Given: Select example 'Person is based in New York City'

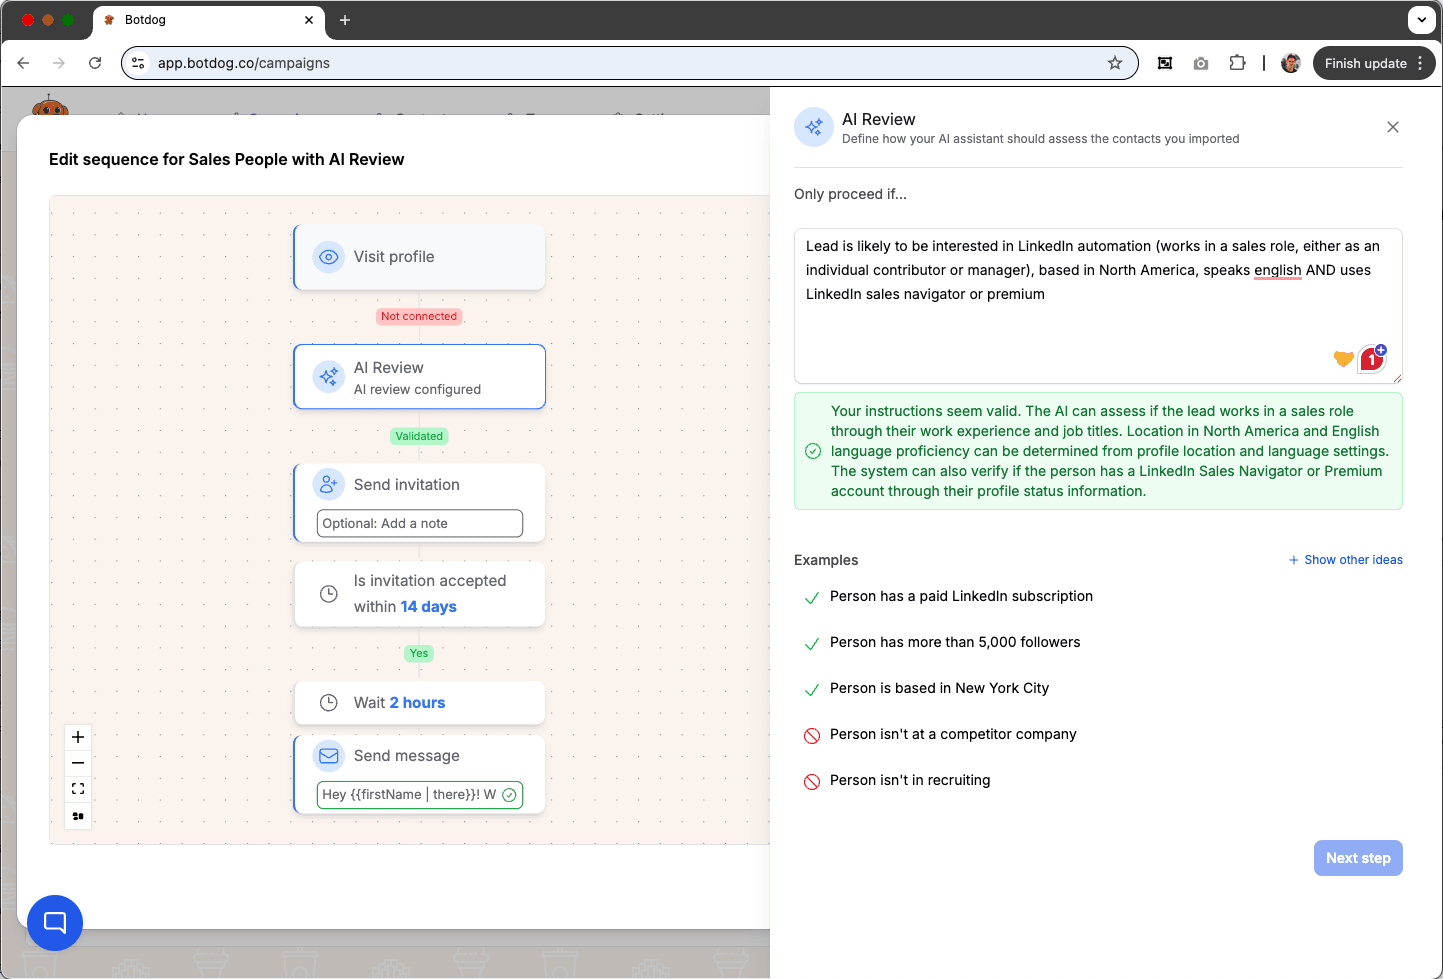Looking at the screenshot, I should 938,688.
